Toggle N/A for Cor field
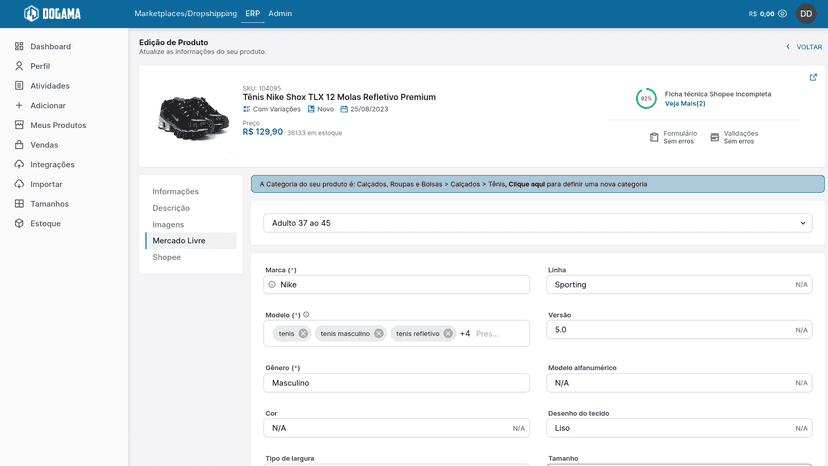This screenshot has width=828, height=466. 519,428
